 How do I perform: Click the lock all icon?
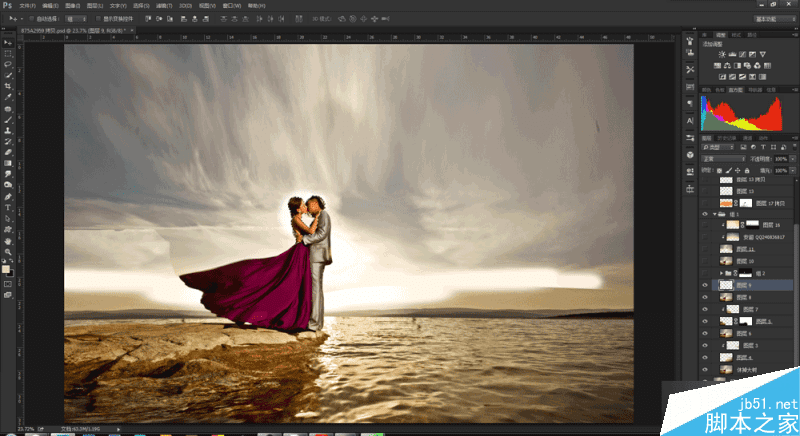click(x=747, y=170)
